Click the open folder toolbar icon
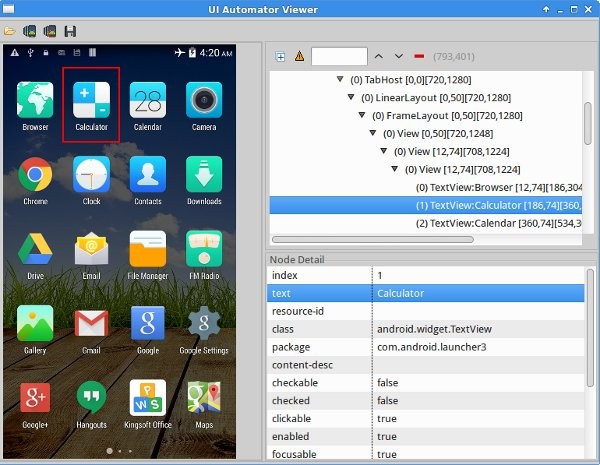 [10, 31]
